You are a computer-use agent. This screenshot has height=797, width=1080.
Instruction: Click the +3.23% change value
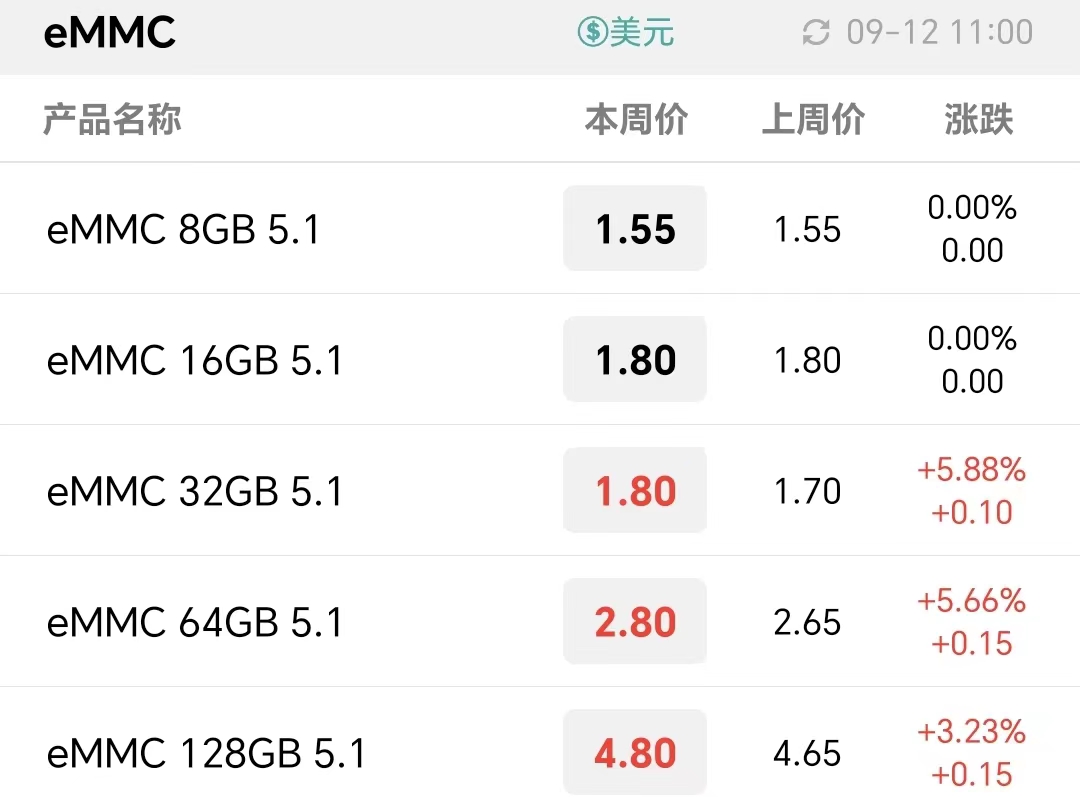click(x=971, y=731)
